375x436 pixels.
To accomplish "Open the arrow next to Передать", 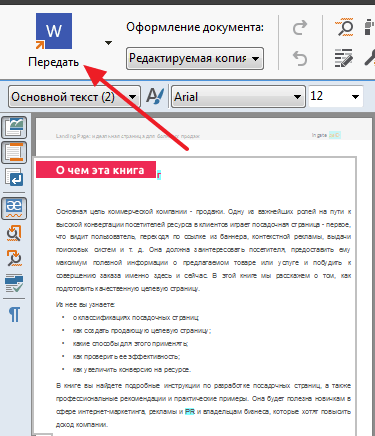I will (x=108, y=43).
